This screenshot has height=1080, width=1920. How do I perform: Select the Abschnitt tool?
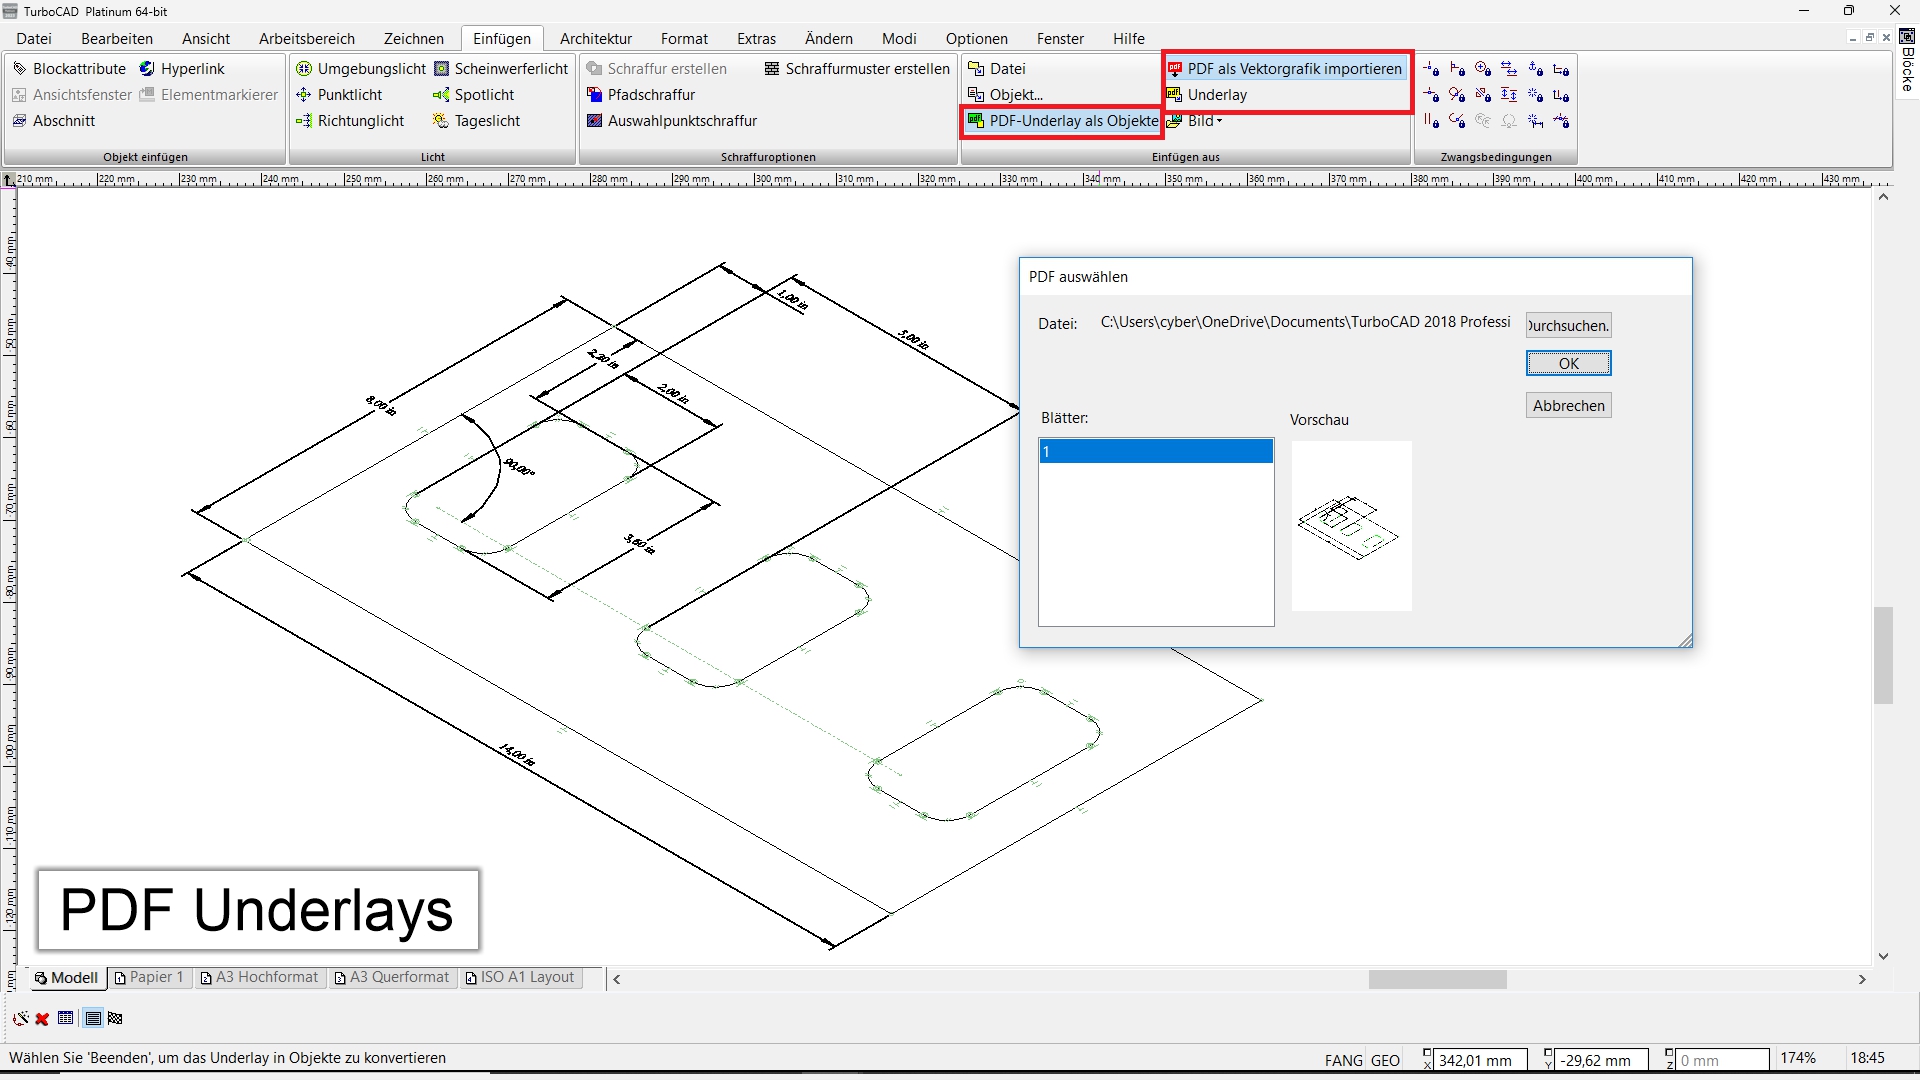click(x=54, y=121)
